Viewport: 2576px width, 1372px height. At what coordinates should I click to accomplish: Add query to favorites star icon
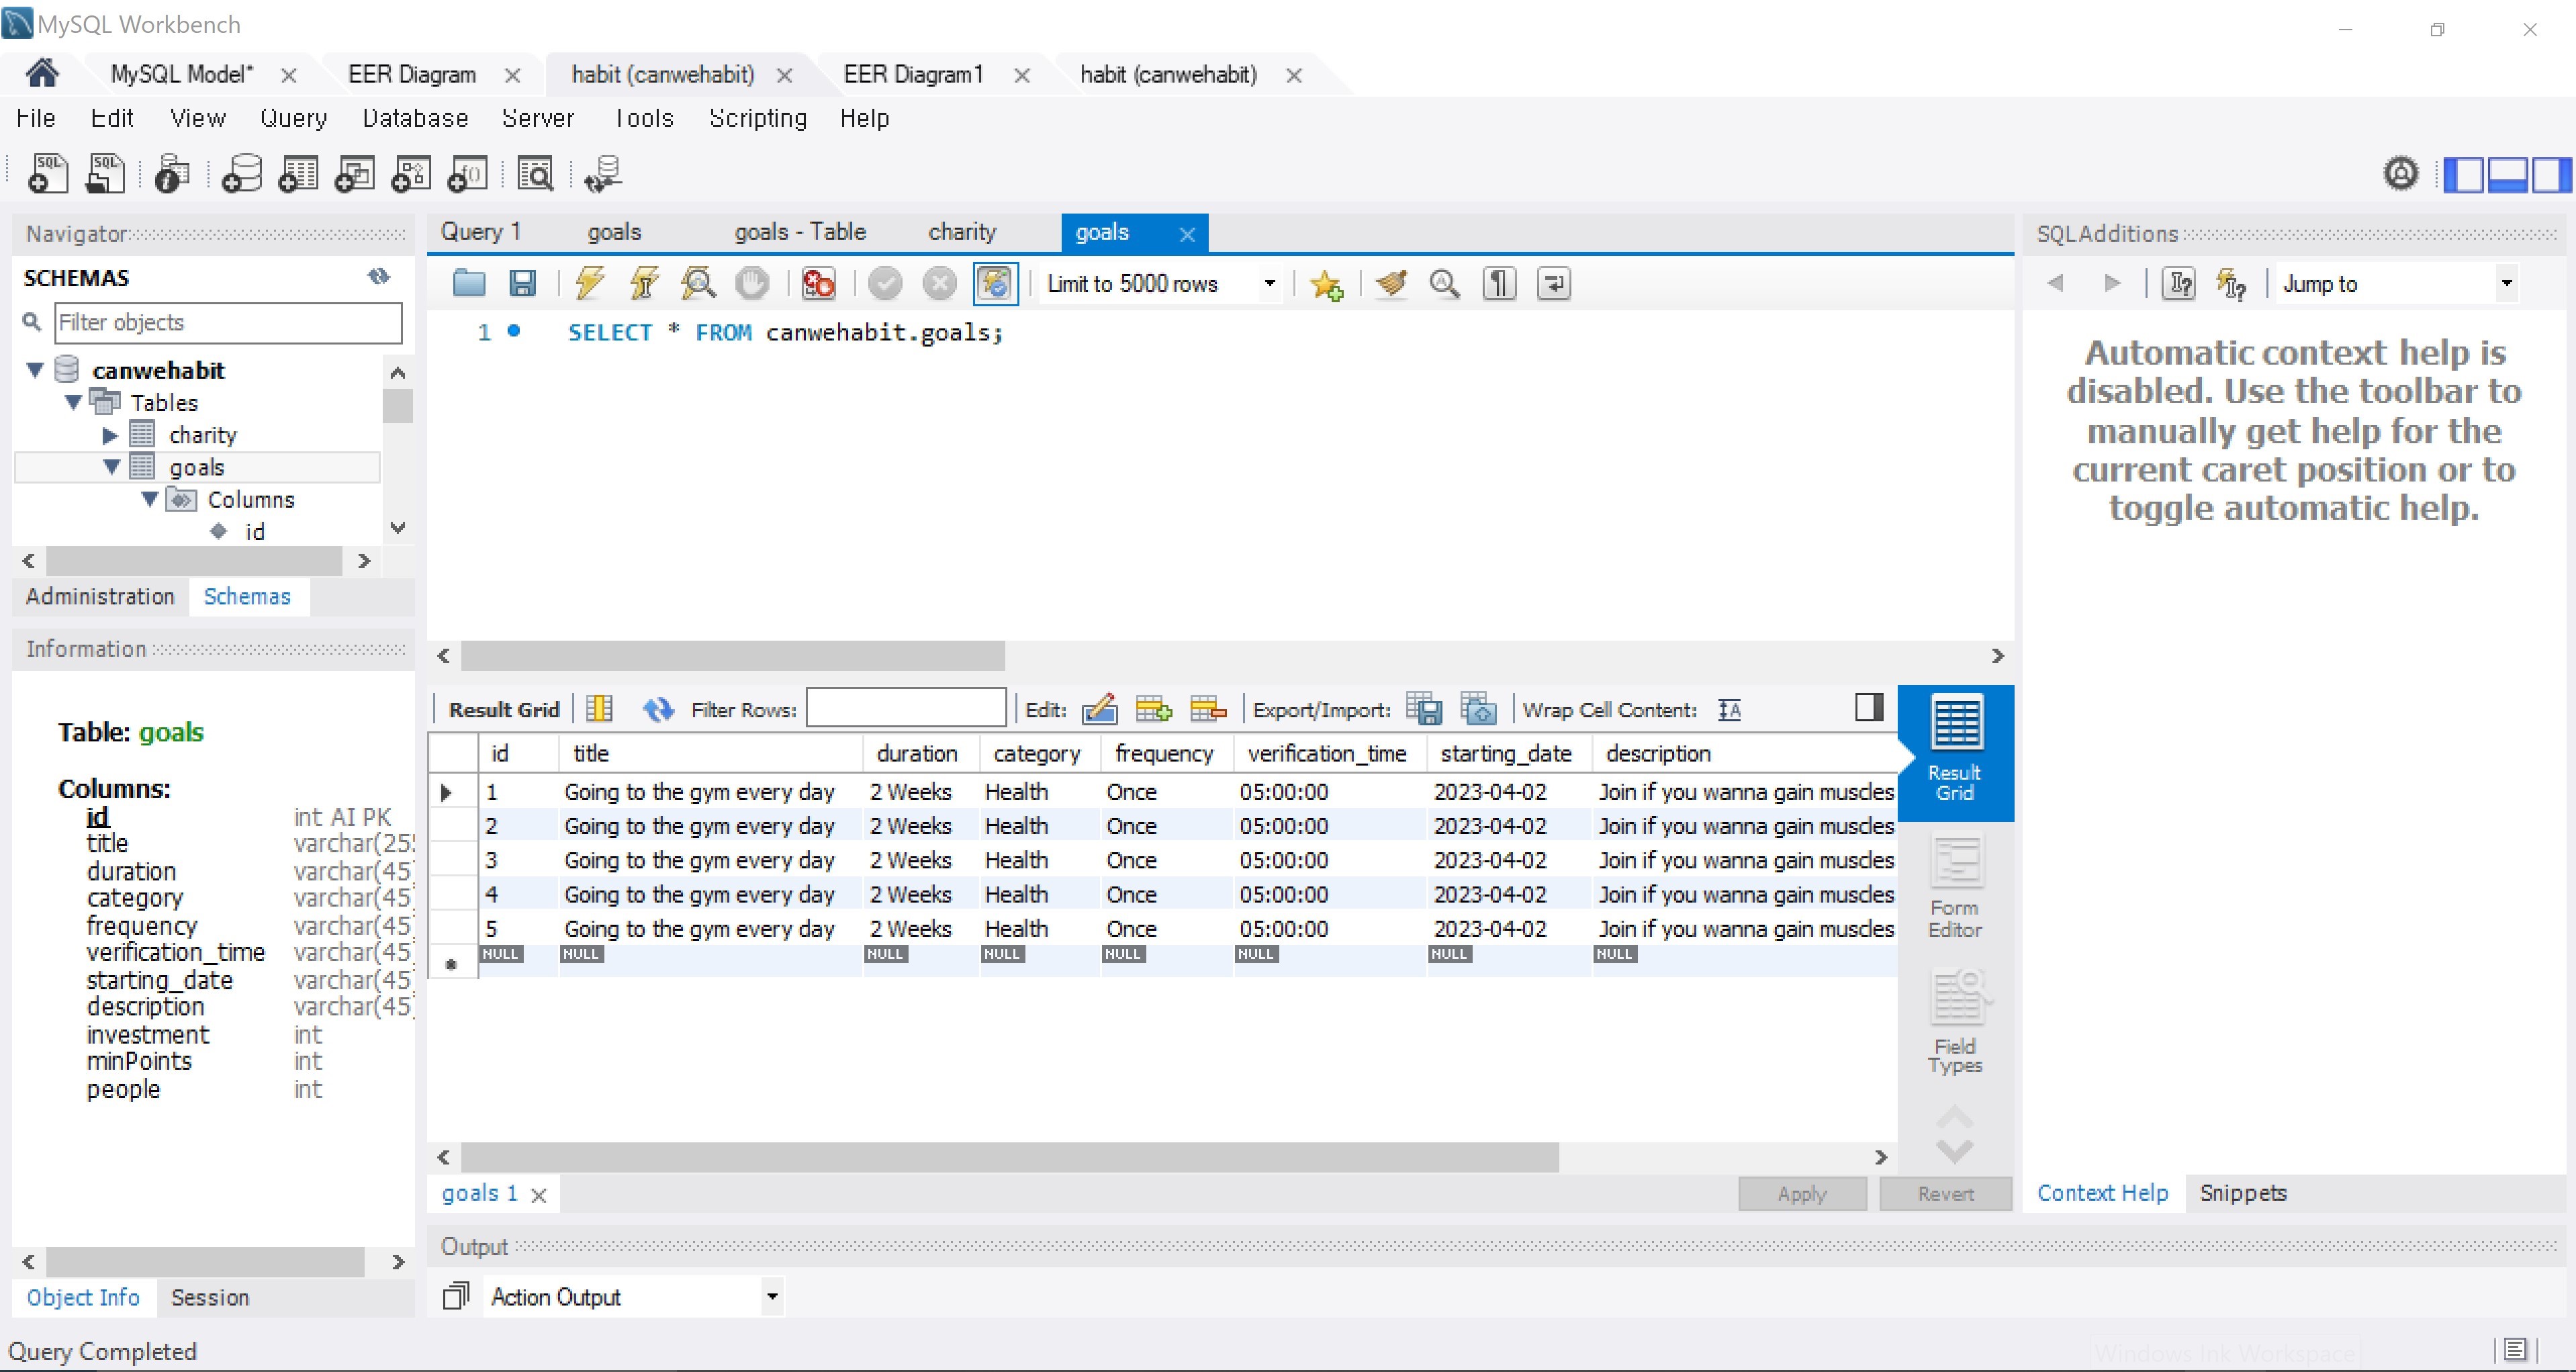click(1326, 285)
